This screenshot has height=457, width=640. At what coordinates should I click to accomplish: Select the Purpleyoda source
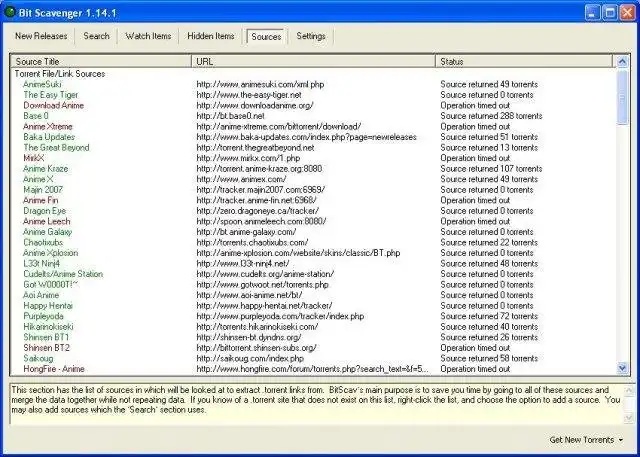[43, 316]
